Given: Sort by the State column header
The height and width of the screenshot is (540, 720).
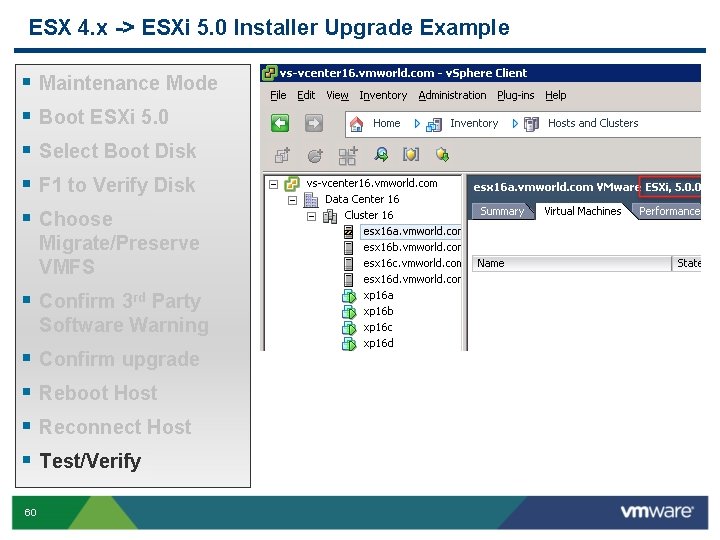Looking at the screenshot, I should (x=687, y=263).
